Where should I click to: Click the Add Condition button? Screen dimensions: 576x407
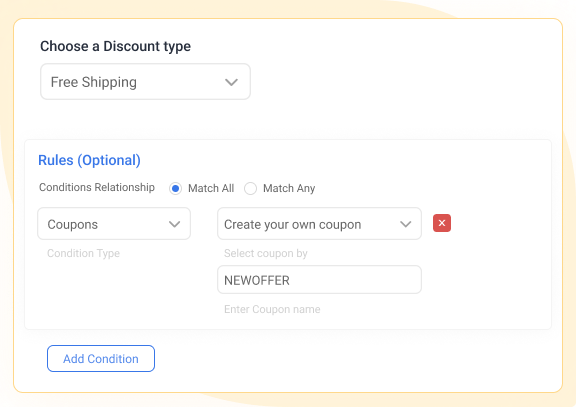click(x=101, y=359)
